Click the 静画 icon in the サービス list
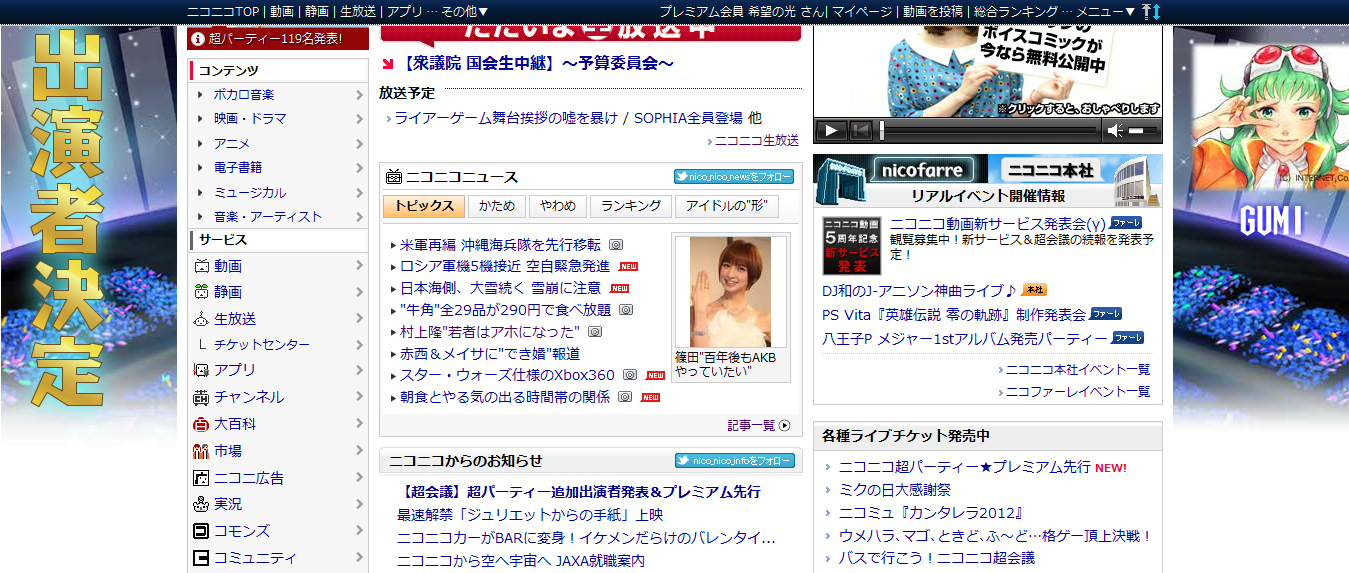 pyautogui.click(x=201, y=292)
